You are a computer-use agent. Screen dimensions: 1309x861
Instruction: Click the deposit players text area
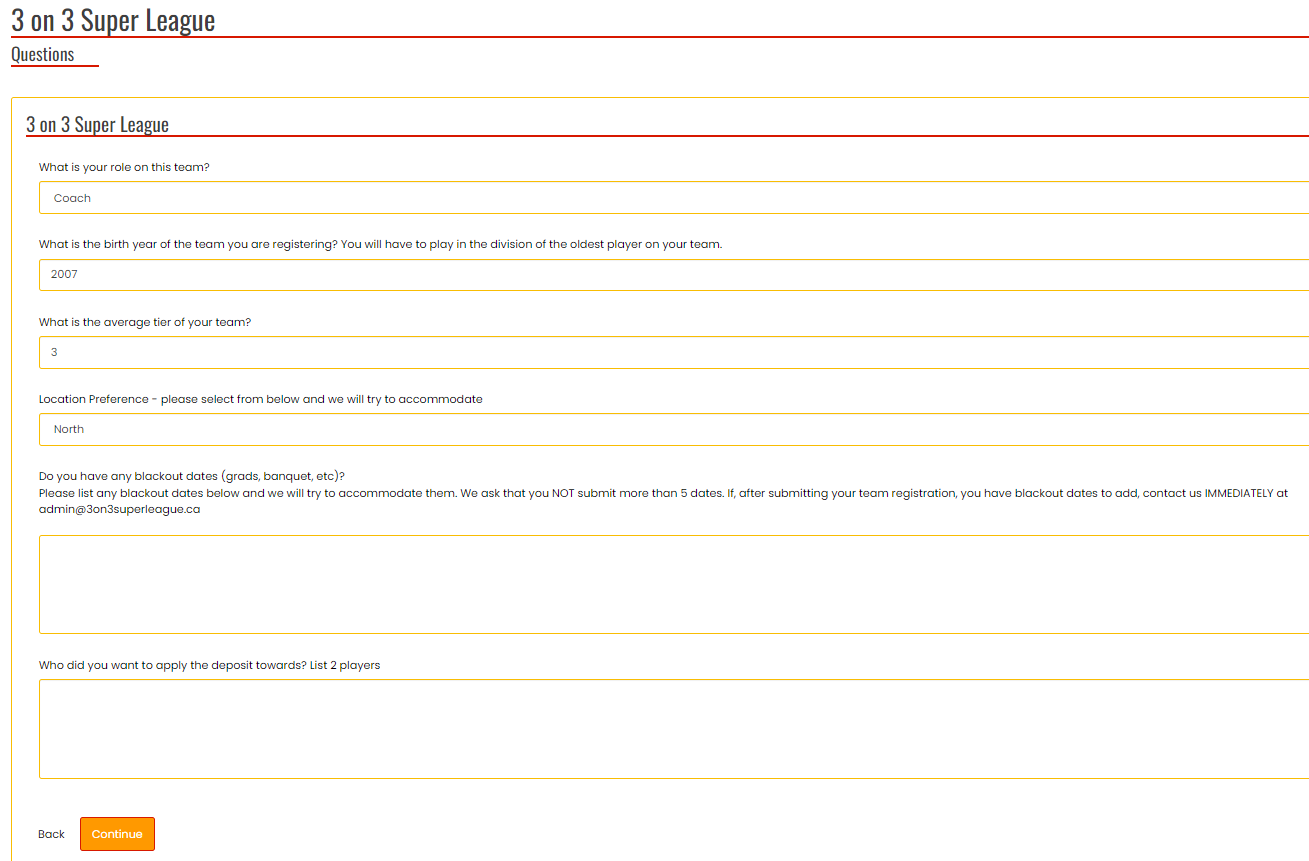coord(672,729)
